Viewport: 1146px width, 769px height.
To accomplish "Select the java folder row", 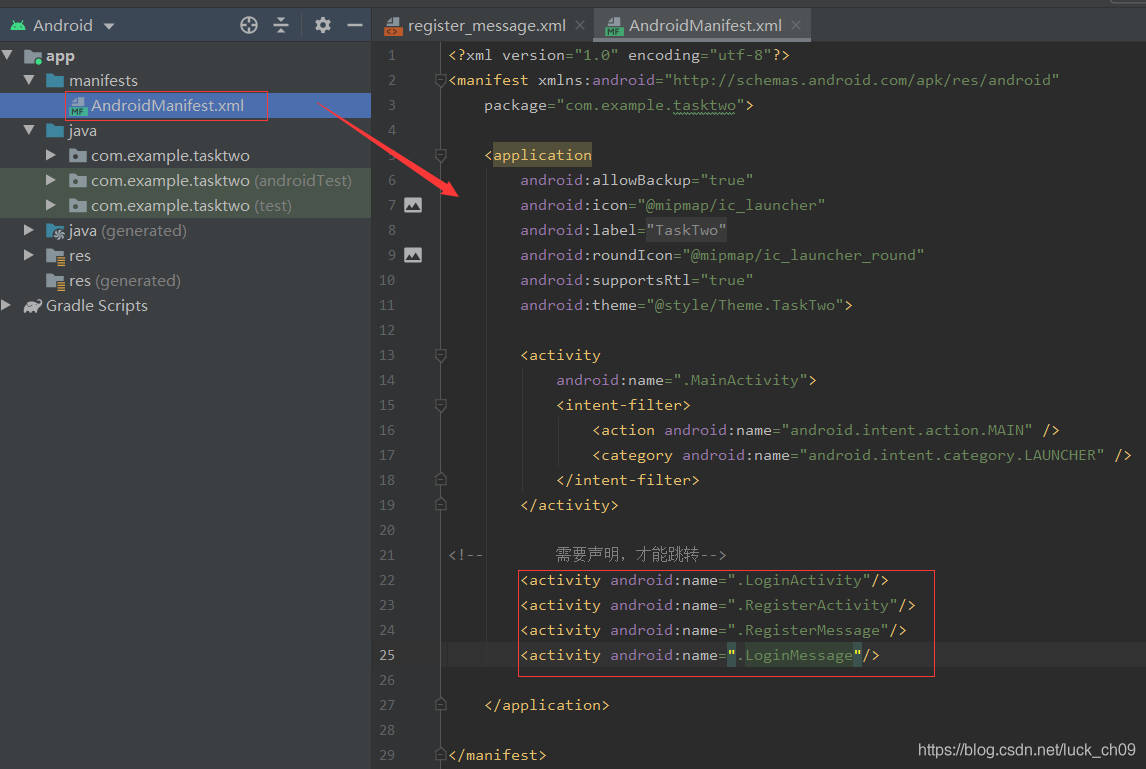I will 186,131.
